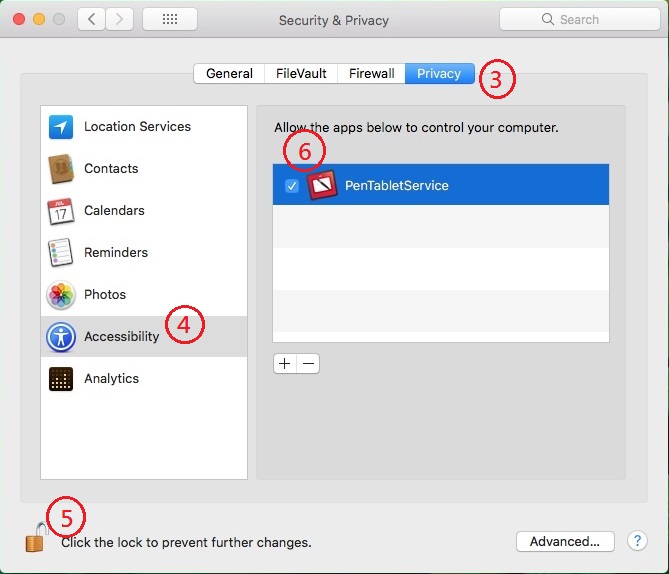Go back with the left arrow button
The image size is (669, 574).
point(91,19)
